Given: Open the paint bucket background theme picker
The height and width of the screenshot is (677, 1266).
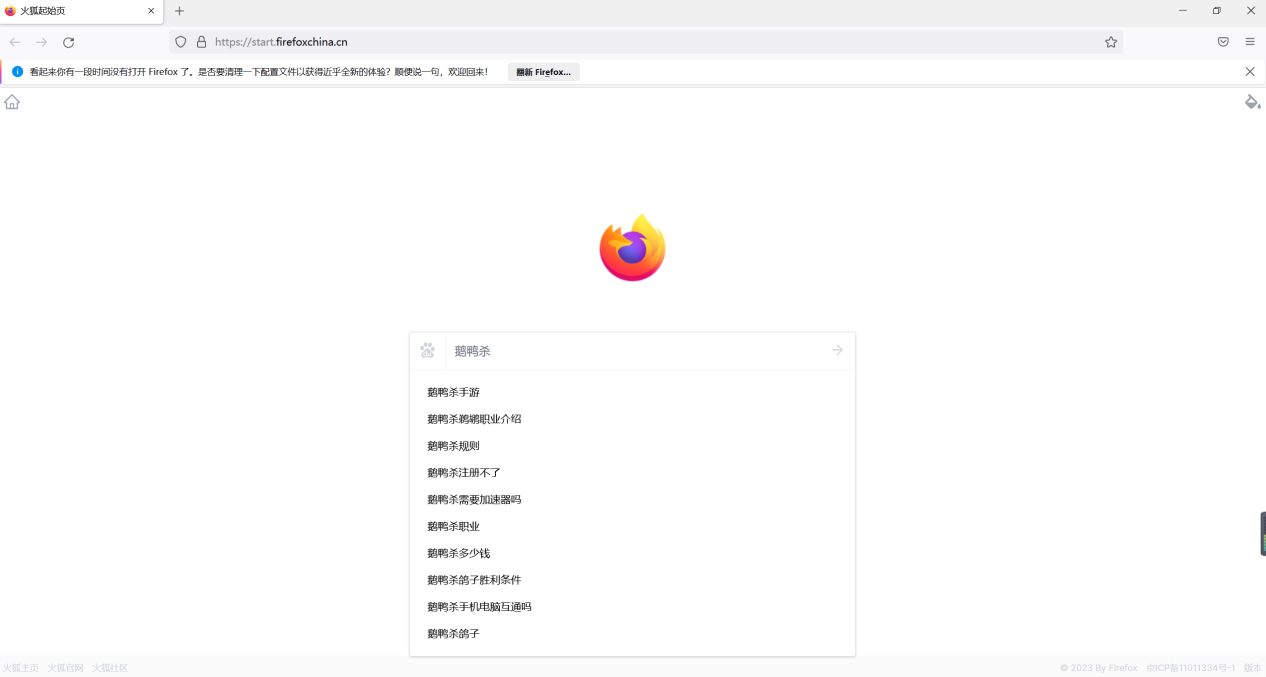Looking at the screenshot, I should (1253, 101).
